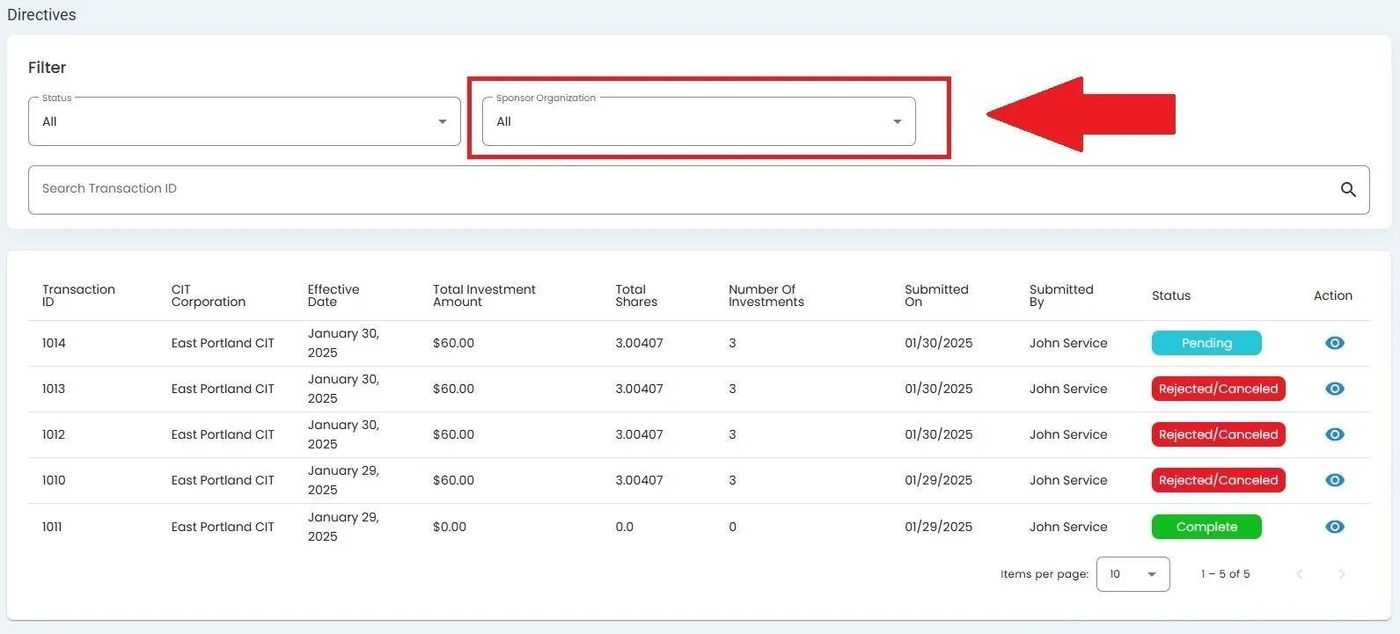Click the Pending status badge

pos(1206,343)
